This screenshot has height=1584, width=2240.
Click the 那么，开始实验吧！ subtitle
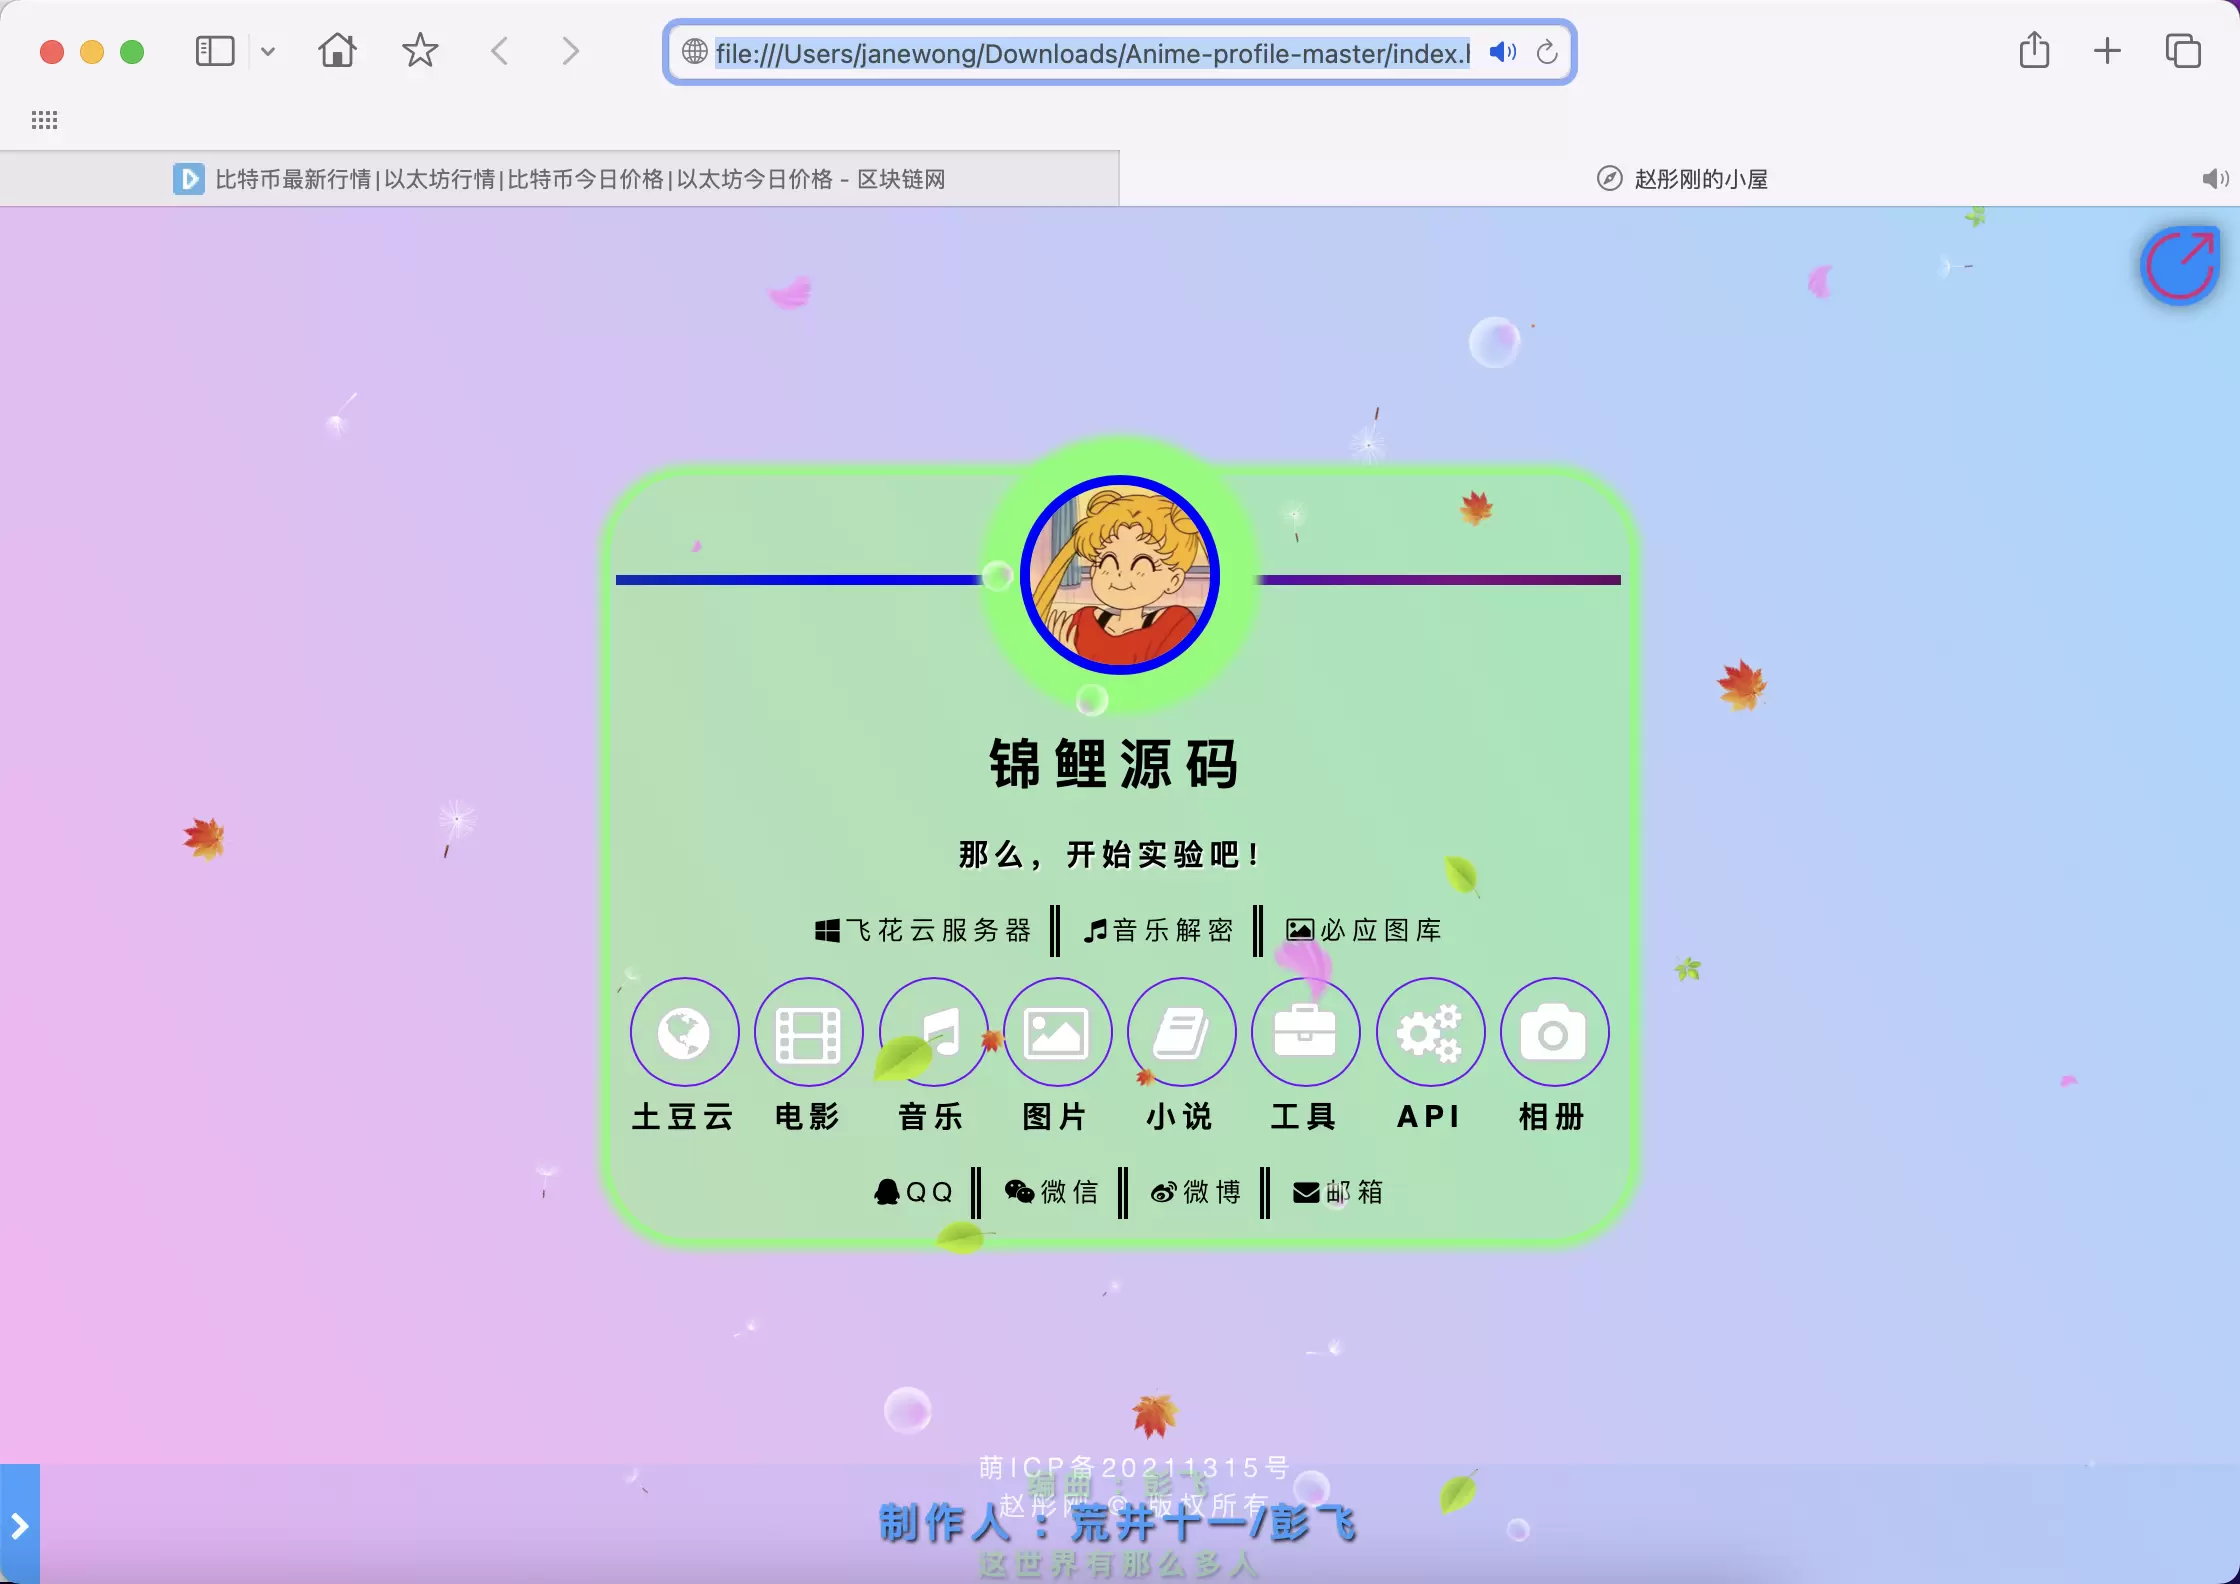pyautogui.click(x=1109, y=855)
